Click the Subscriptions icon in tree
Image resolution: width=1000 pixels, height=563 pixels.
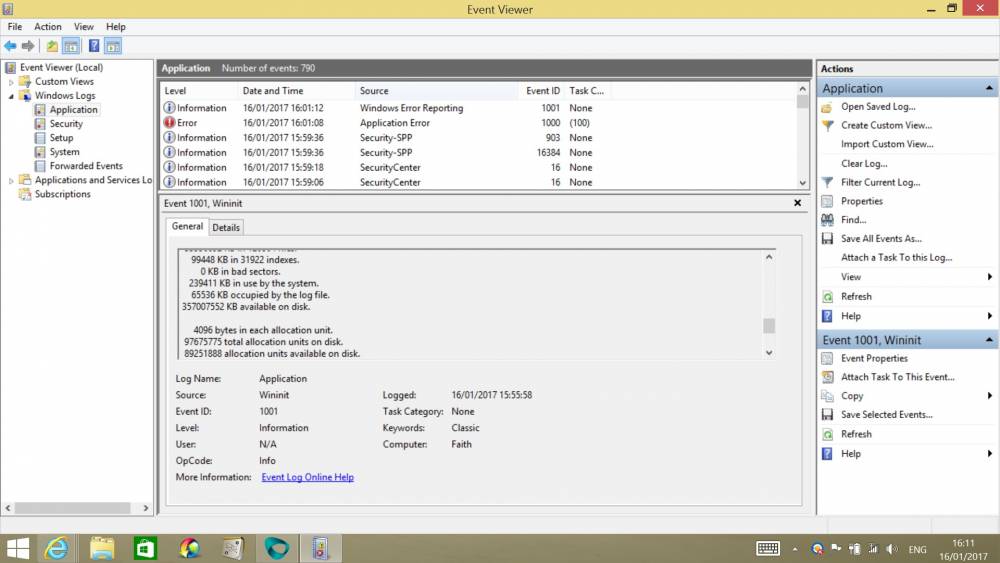[25, 194]
